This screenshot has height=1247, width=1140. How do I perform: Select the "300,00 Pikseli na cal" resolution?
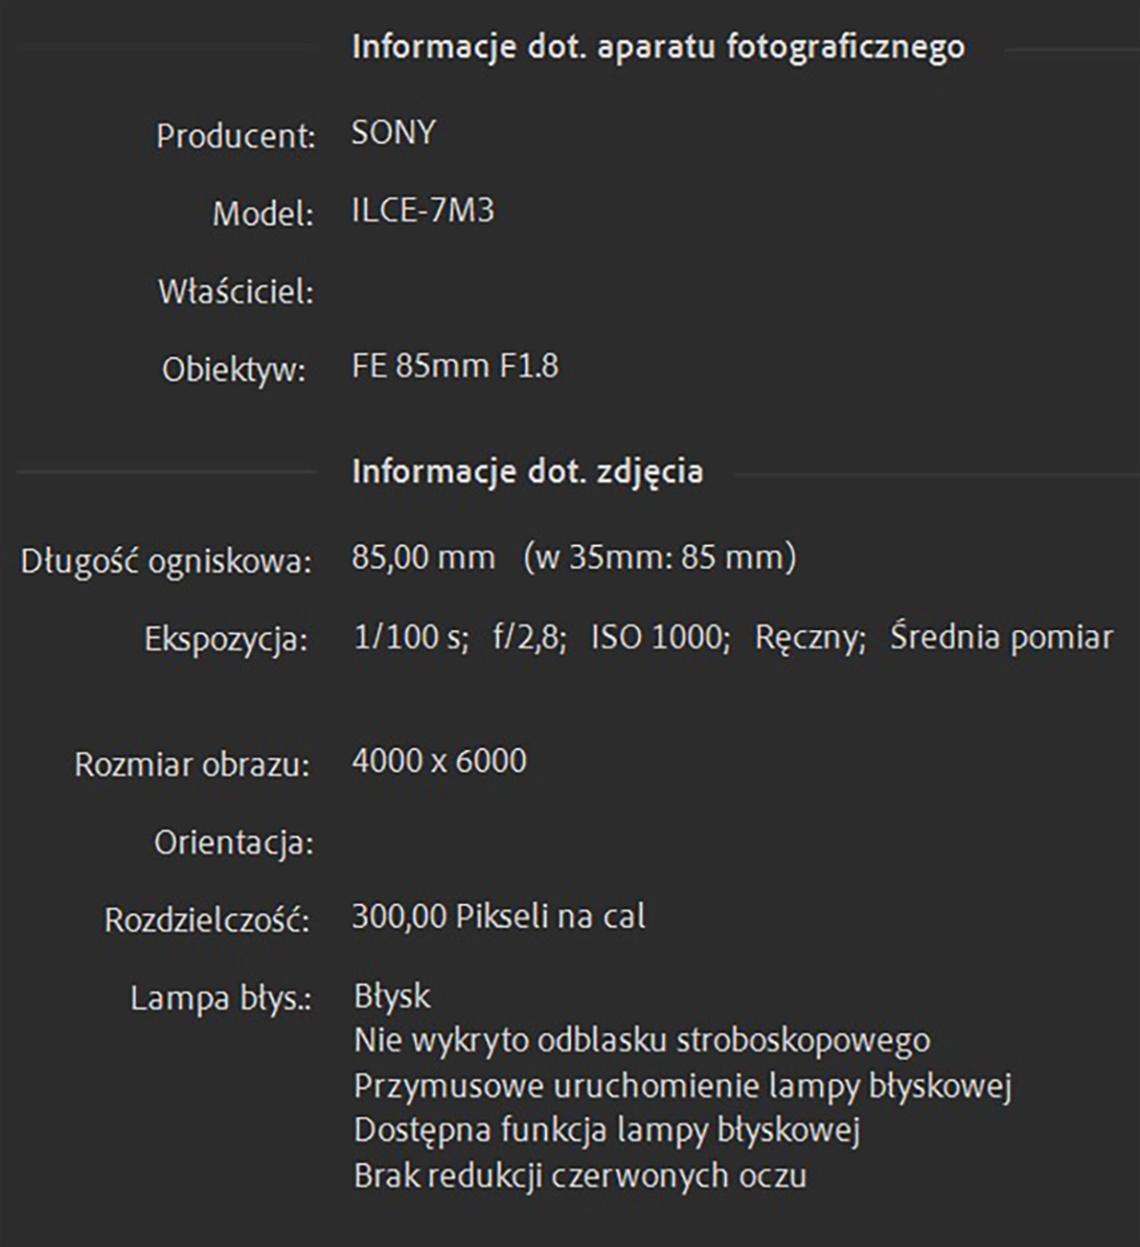click(x=498, y=916)
